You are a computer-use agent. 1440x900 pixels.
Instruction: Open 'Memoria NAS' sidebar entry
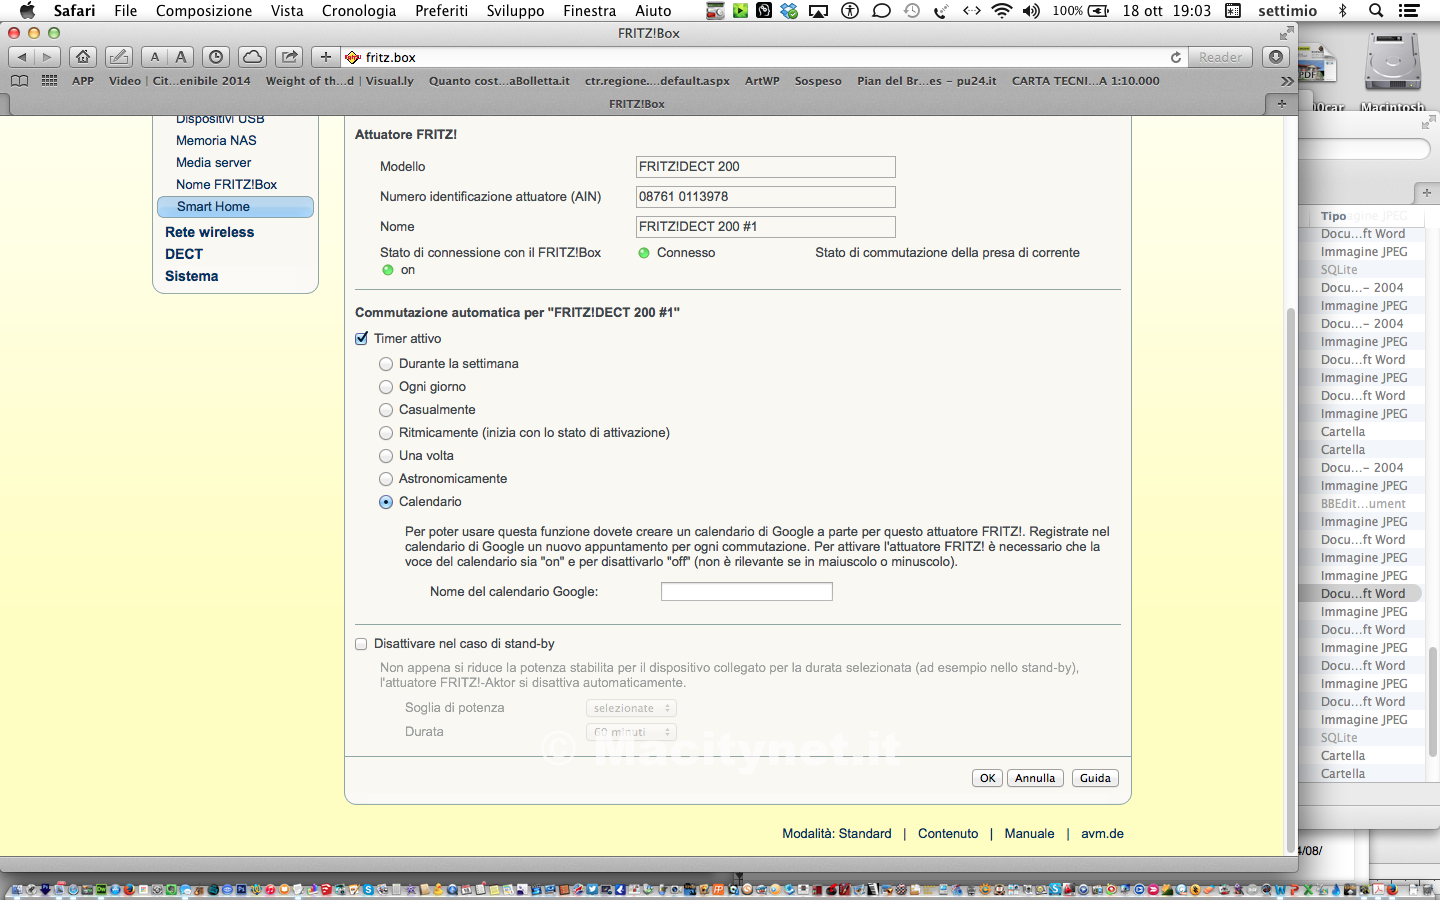[216, 141]
